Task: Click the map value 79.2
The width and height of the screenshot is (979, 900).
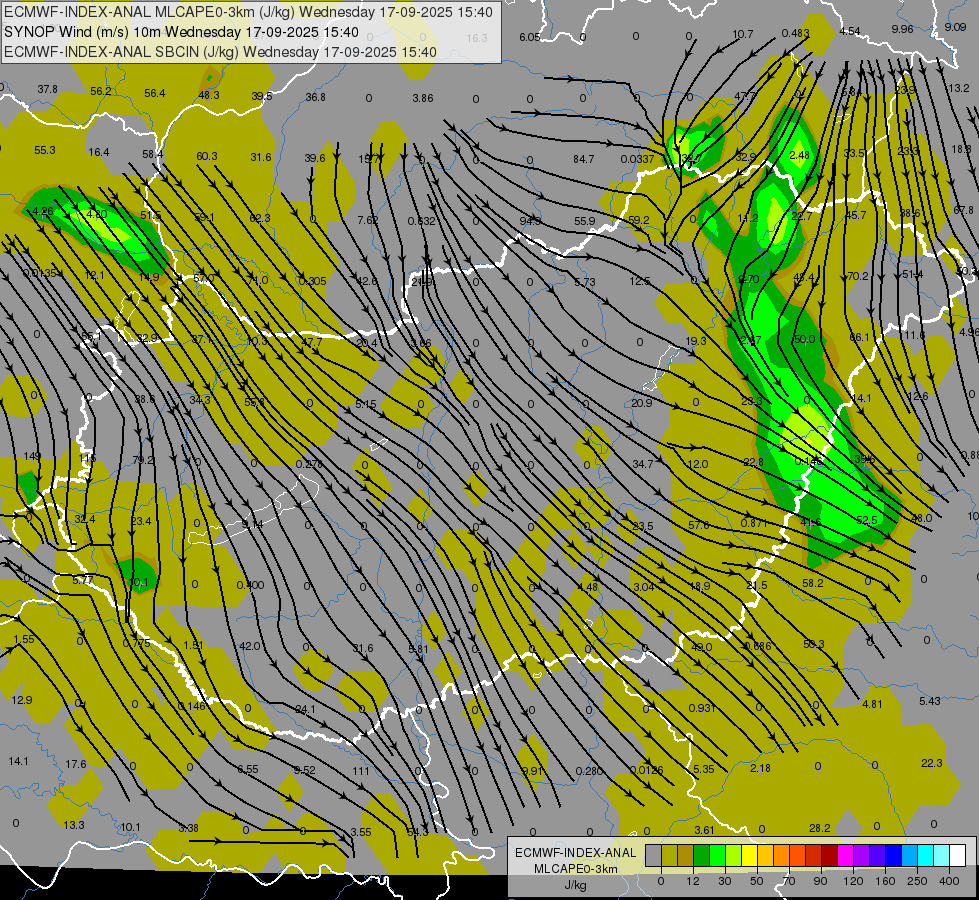Action: [x=143, y=460]
